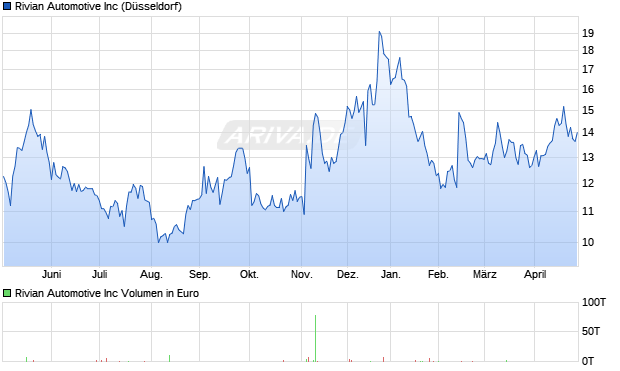Viewport: 620px width, 371px height.
Task: Click the 'Rivian Automotive Inc Volumen in Euro' label
Action: pyautogui.click(x=107, y=293)
